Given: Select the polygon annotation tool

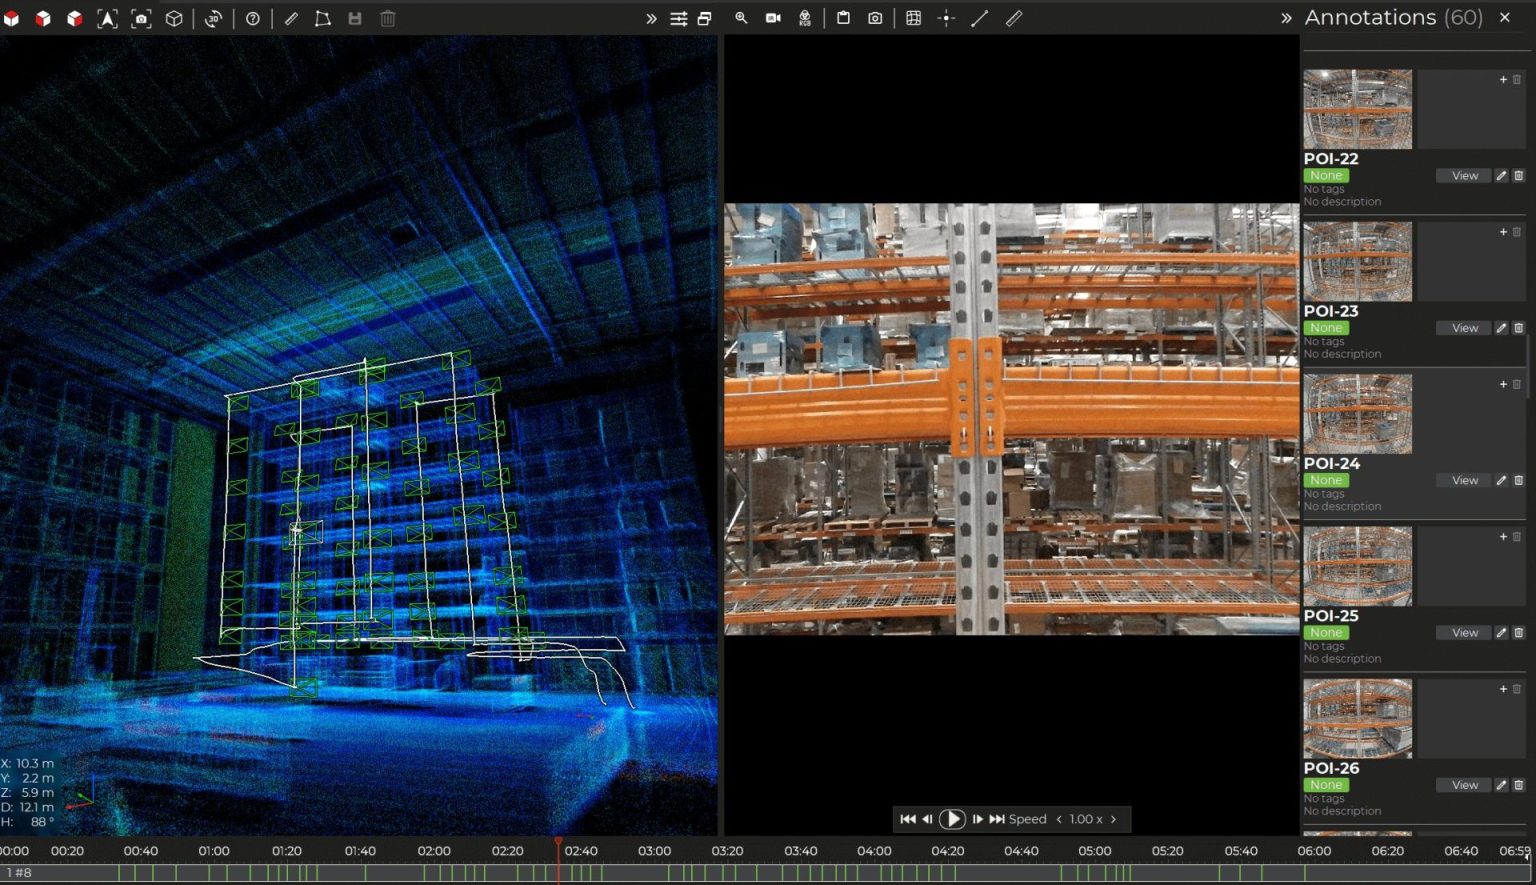Looking at the screenshot, I should [323, 18].
